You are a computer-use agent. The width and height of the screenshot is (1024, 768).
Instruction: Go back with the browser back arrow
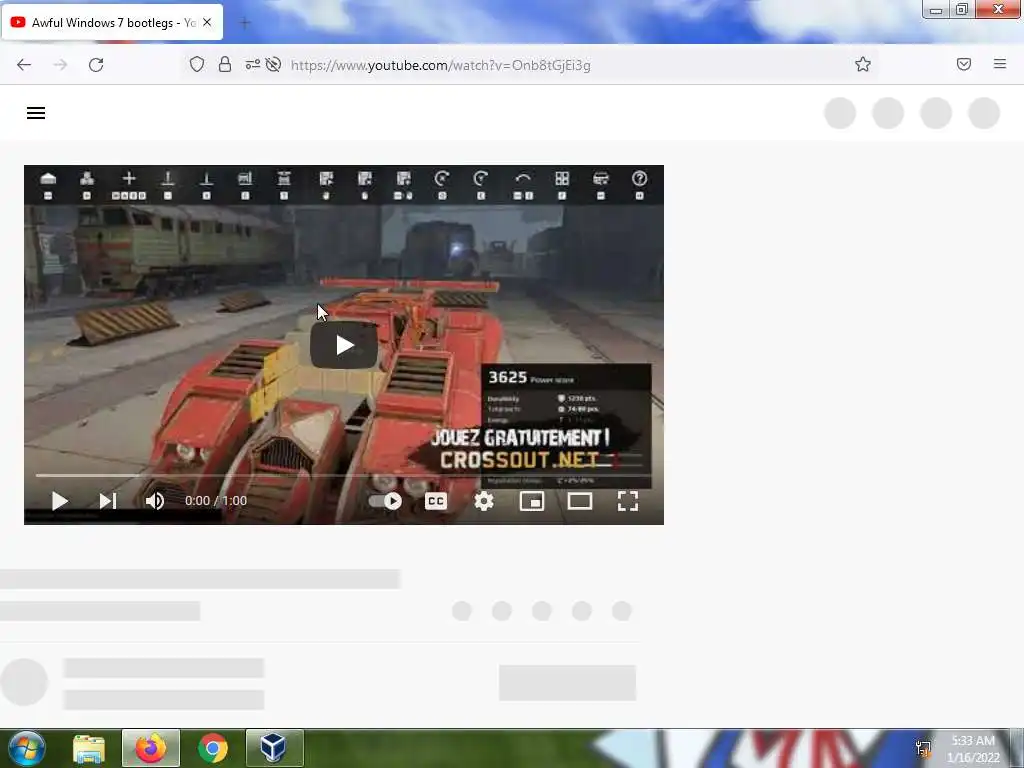(24, 65)
